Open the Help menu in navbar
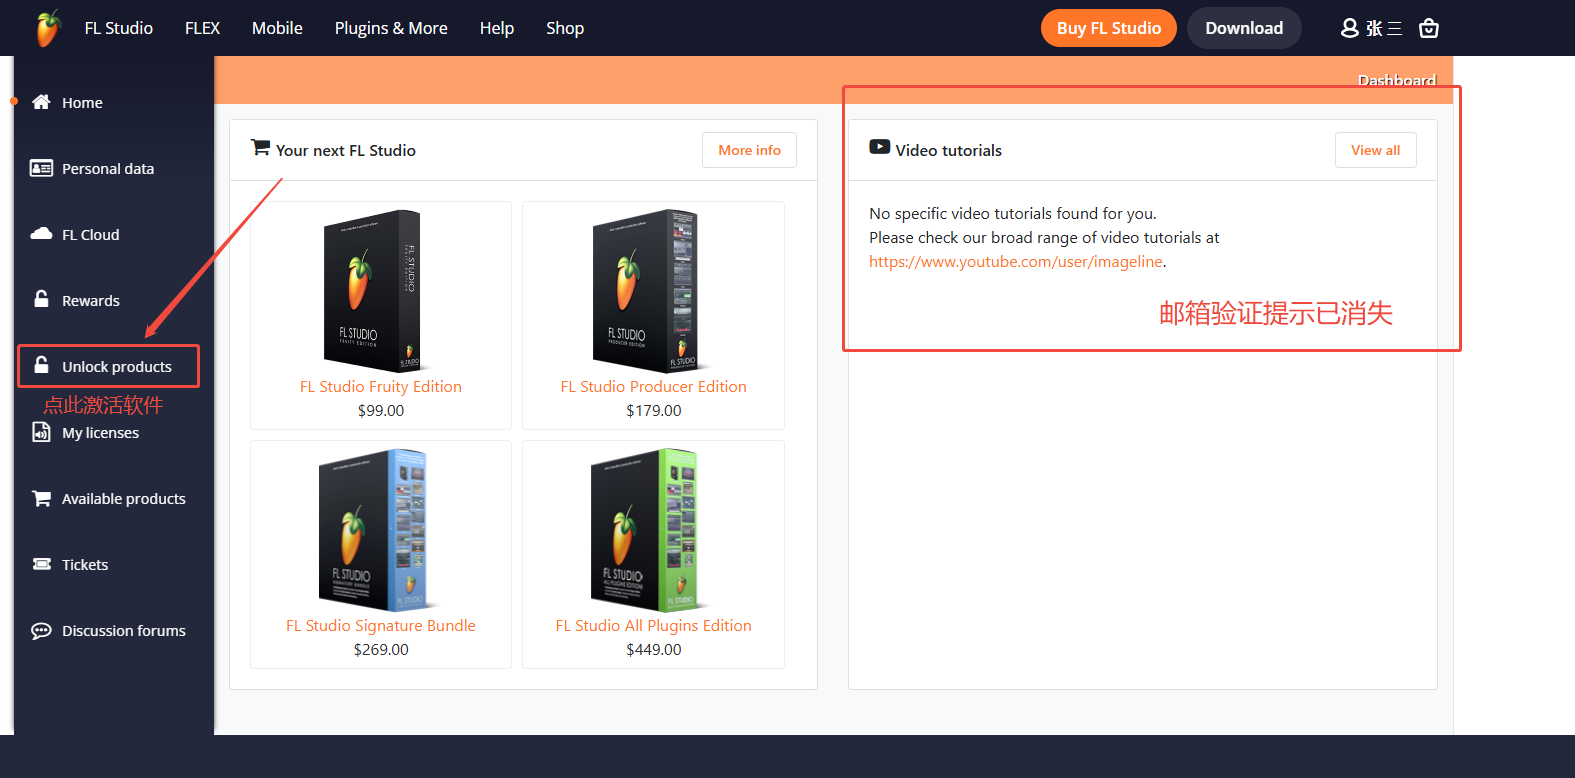 (496, 28)
